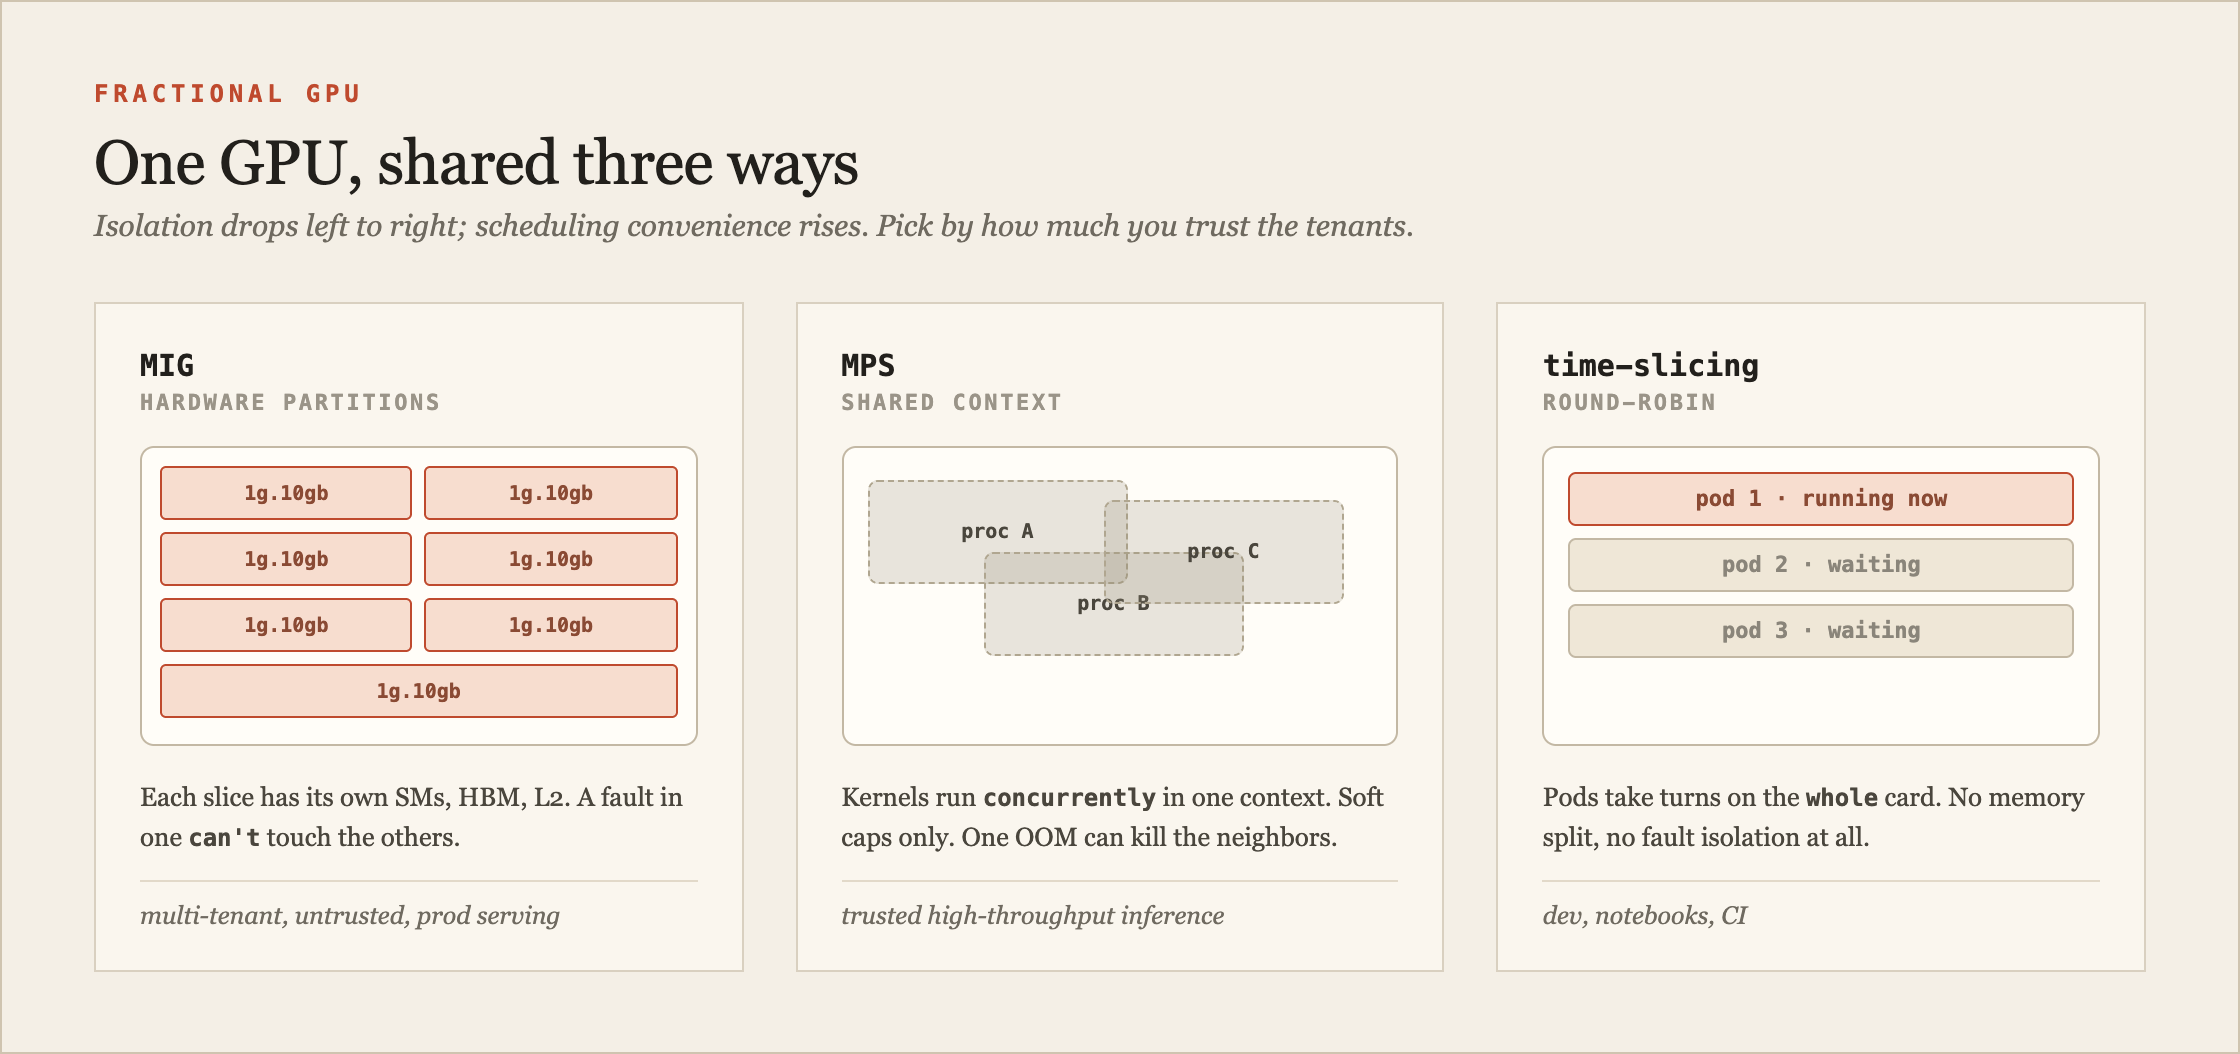Click the time-slicing card heading
Viewport: 2240px width, 1054px height.
[1650, 365]
